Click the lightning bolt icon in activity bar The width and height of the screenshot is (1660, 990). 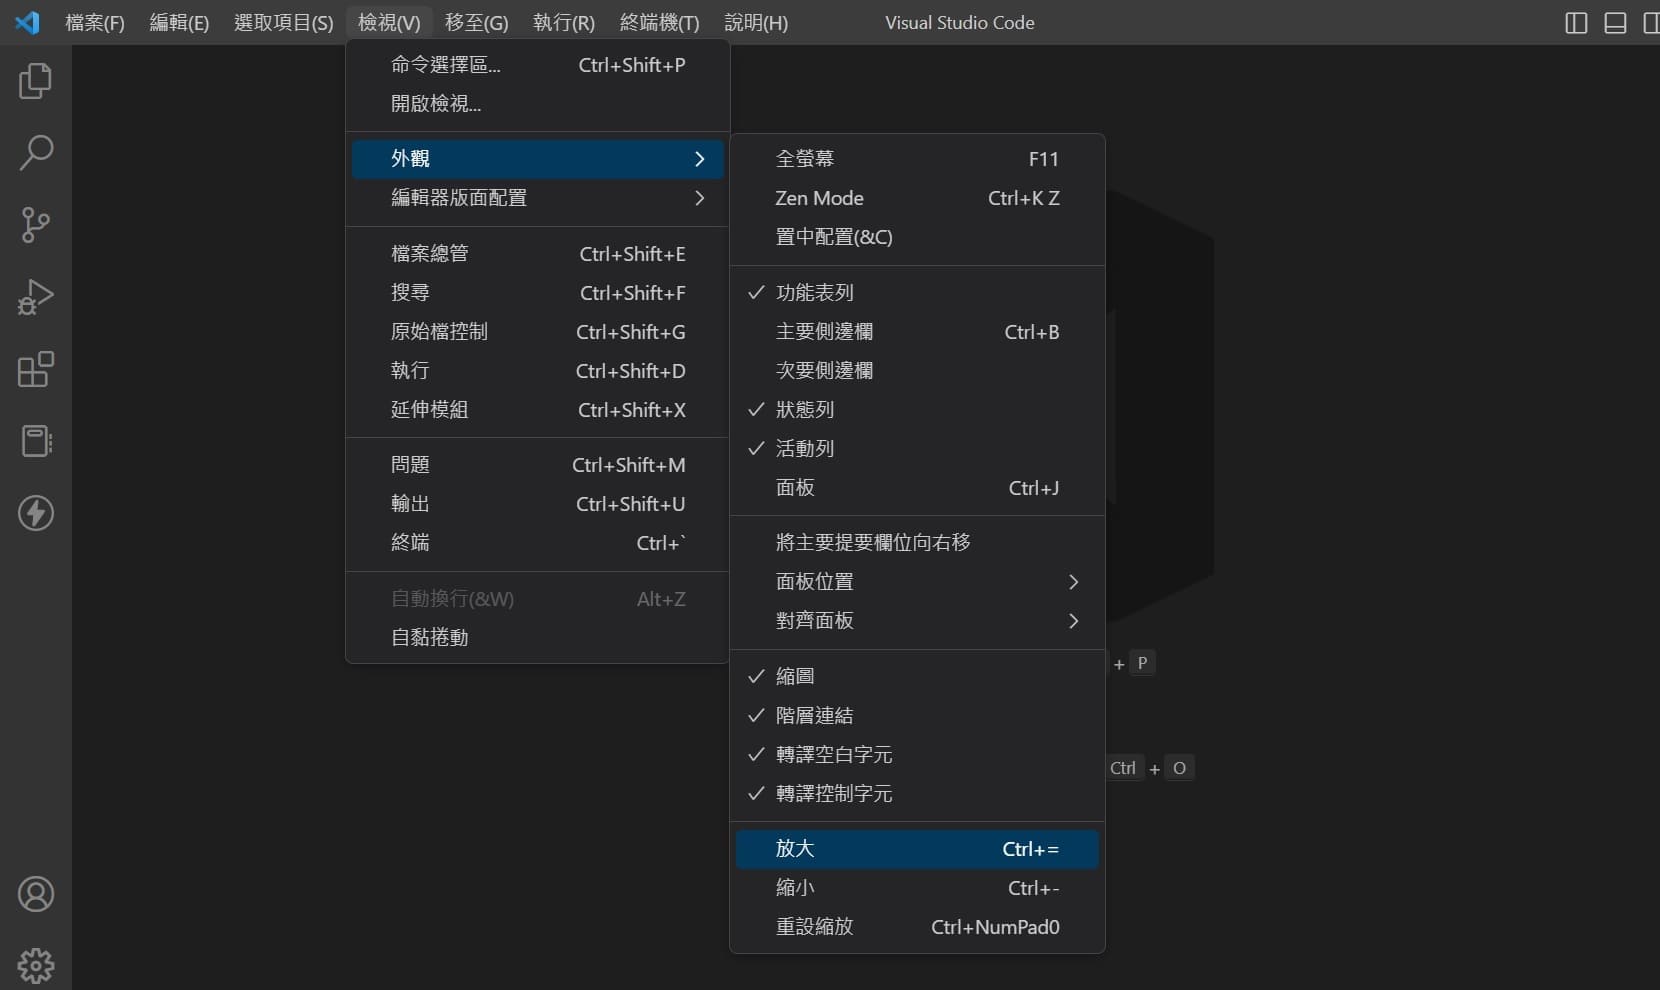tap(36, 513)
